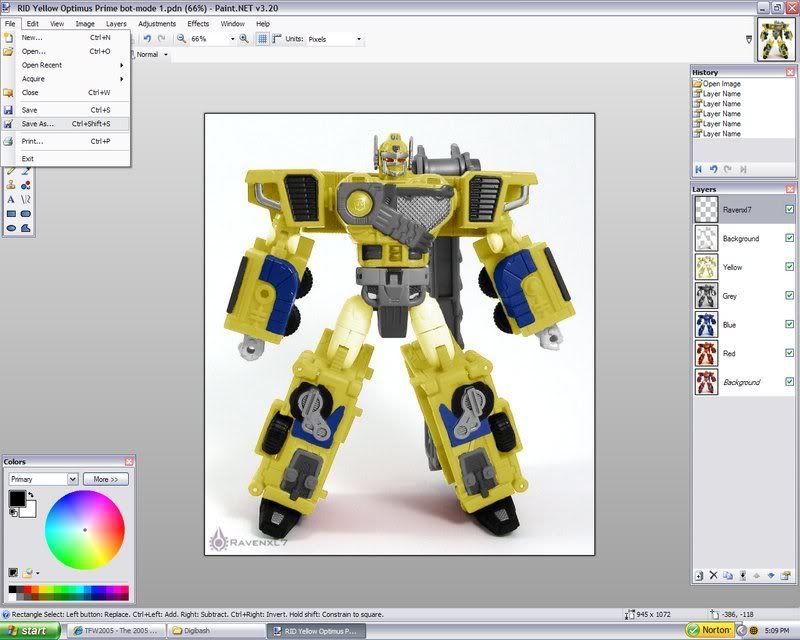Click the Windows start button
Screen dimensions: 800x640
point(30,631)
